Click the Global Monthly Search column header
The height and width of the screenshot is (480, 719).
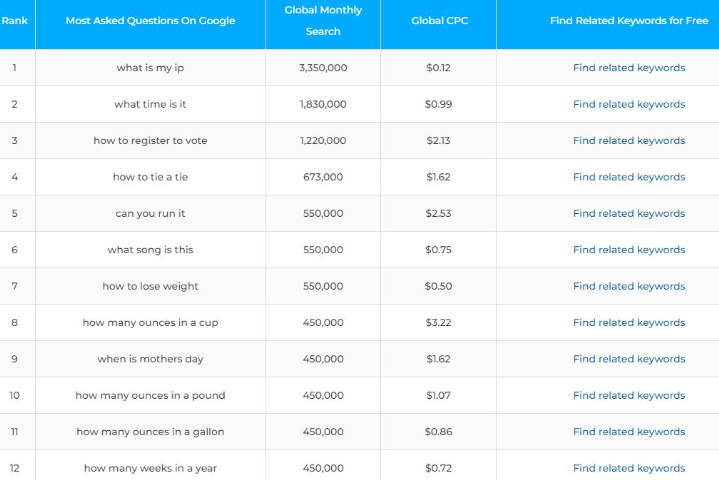tap(323, 21)
